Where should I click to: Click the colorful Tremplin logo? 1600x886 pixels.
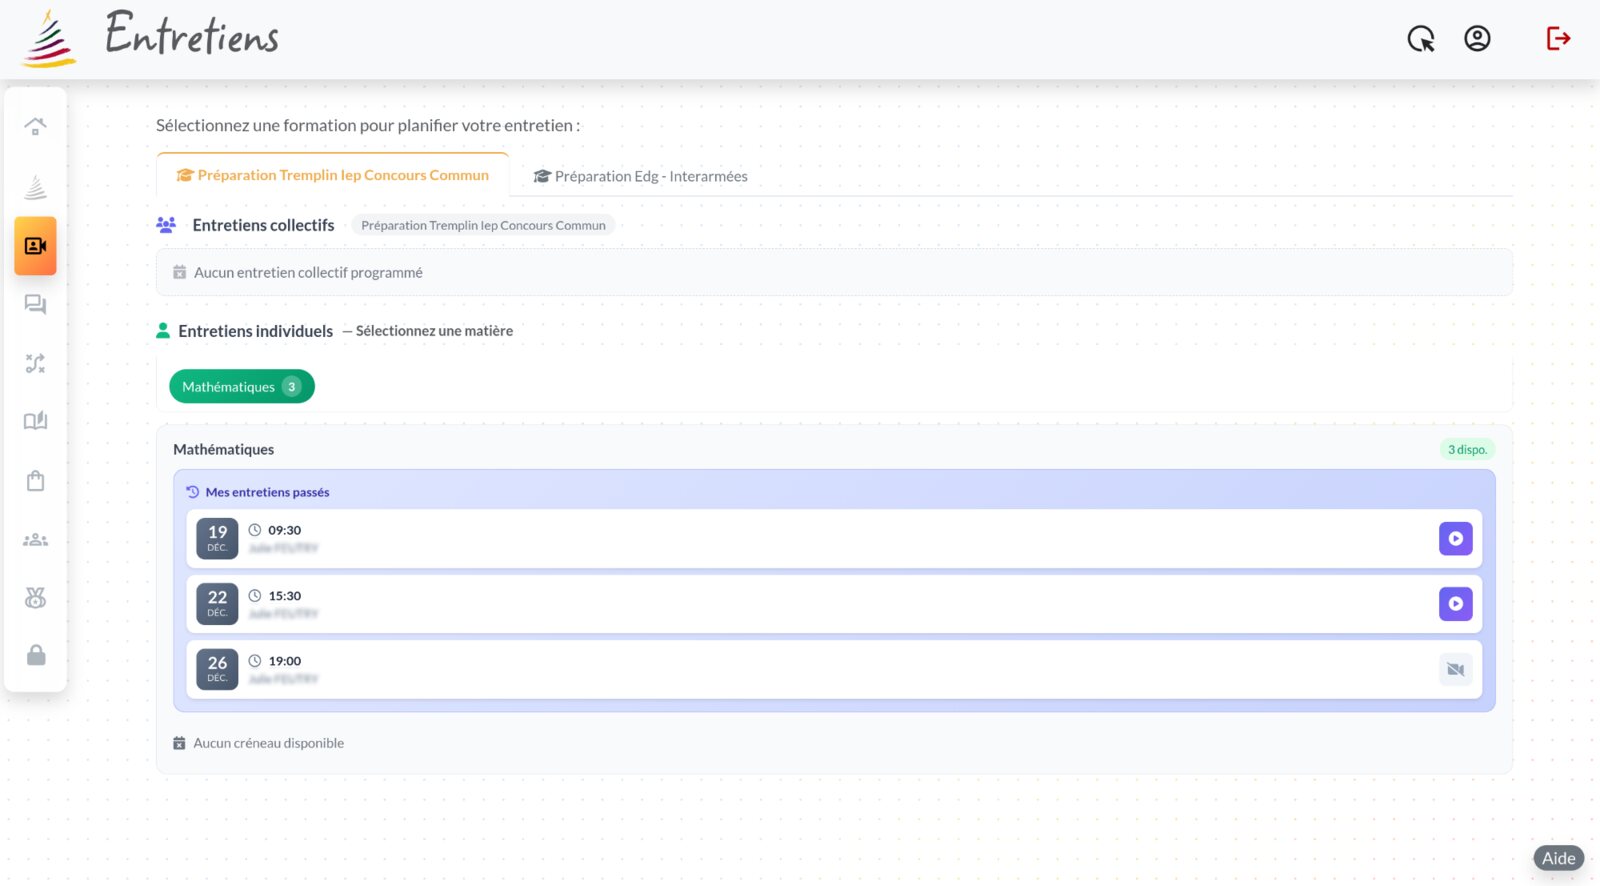[49, 39]
